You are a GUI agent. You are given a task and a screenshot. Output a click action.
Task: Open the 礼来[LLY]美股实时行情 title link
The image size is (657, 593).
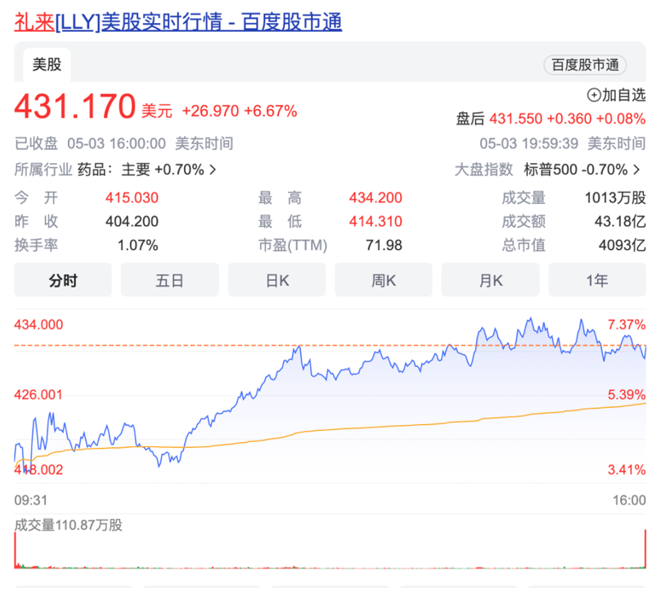tap(178, 22)
